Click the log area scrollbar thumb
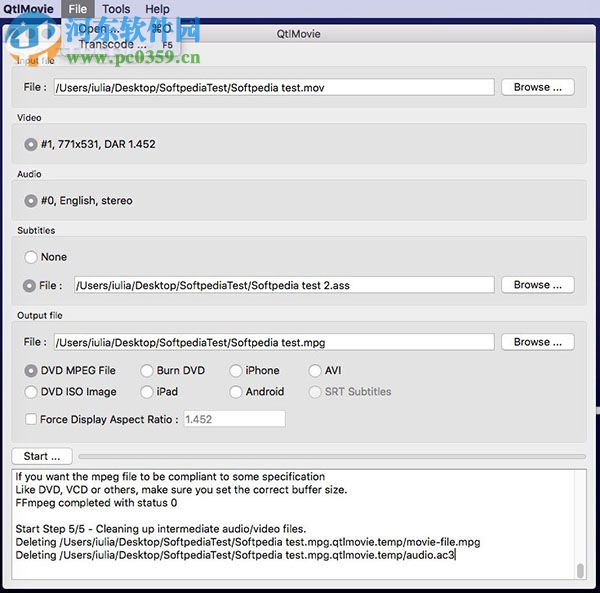 coord(580,570)
